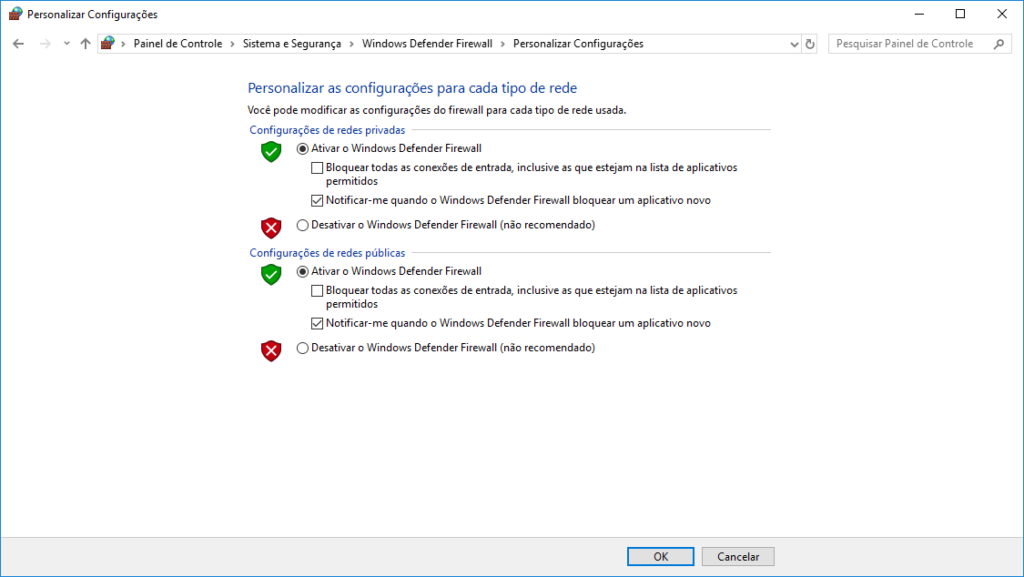
Task: Expand chevron after Windows Defender Firewall breadcrumb
Action: point(503,44)
